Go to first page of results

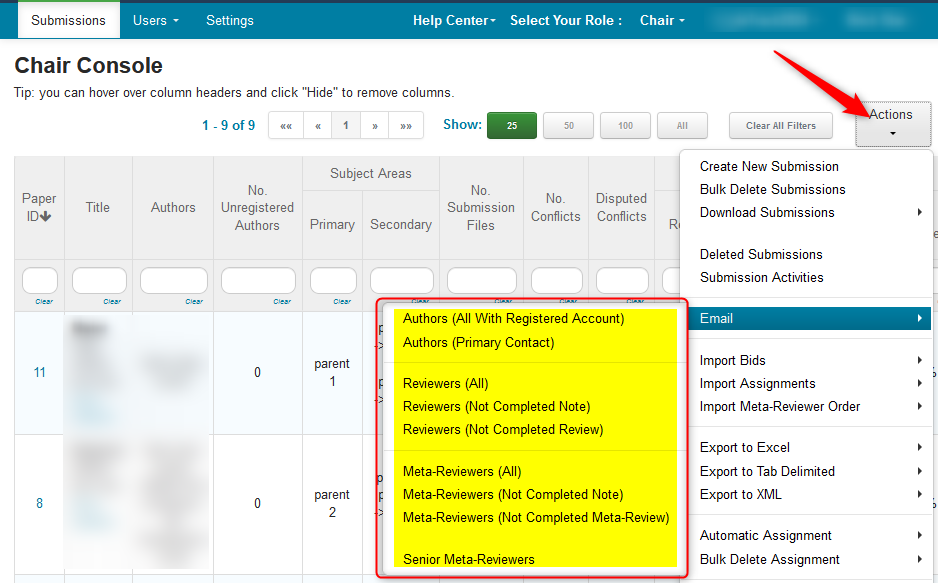click(286, 126)
